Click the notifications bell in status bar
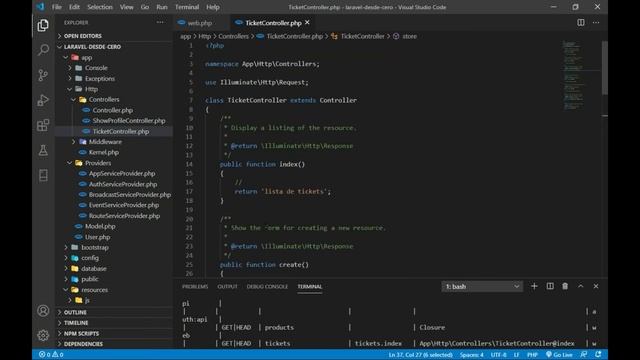This screenshot has height=360, width=640. tap(598, 354)
